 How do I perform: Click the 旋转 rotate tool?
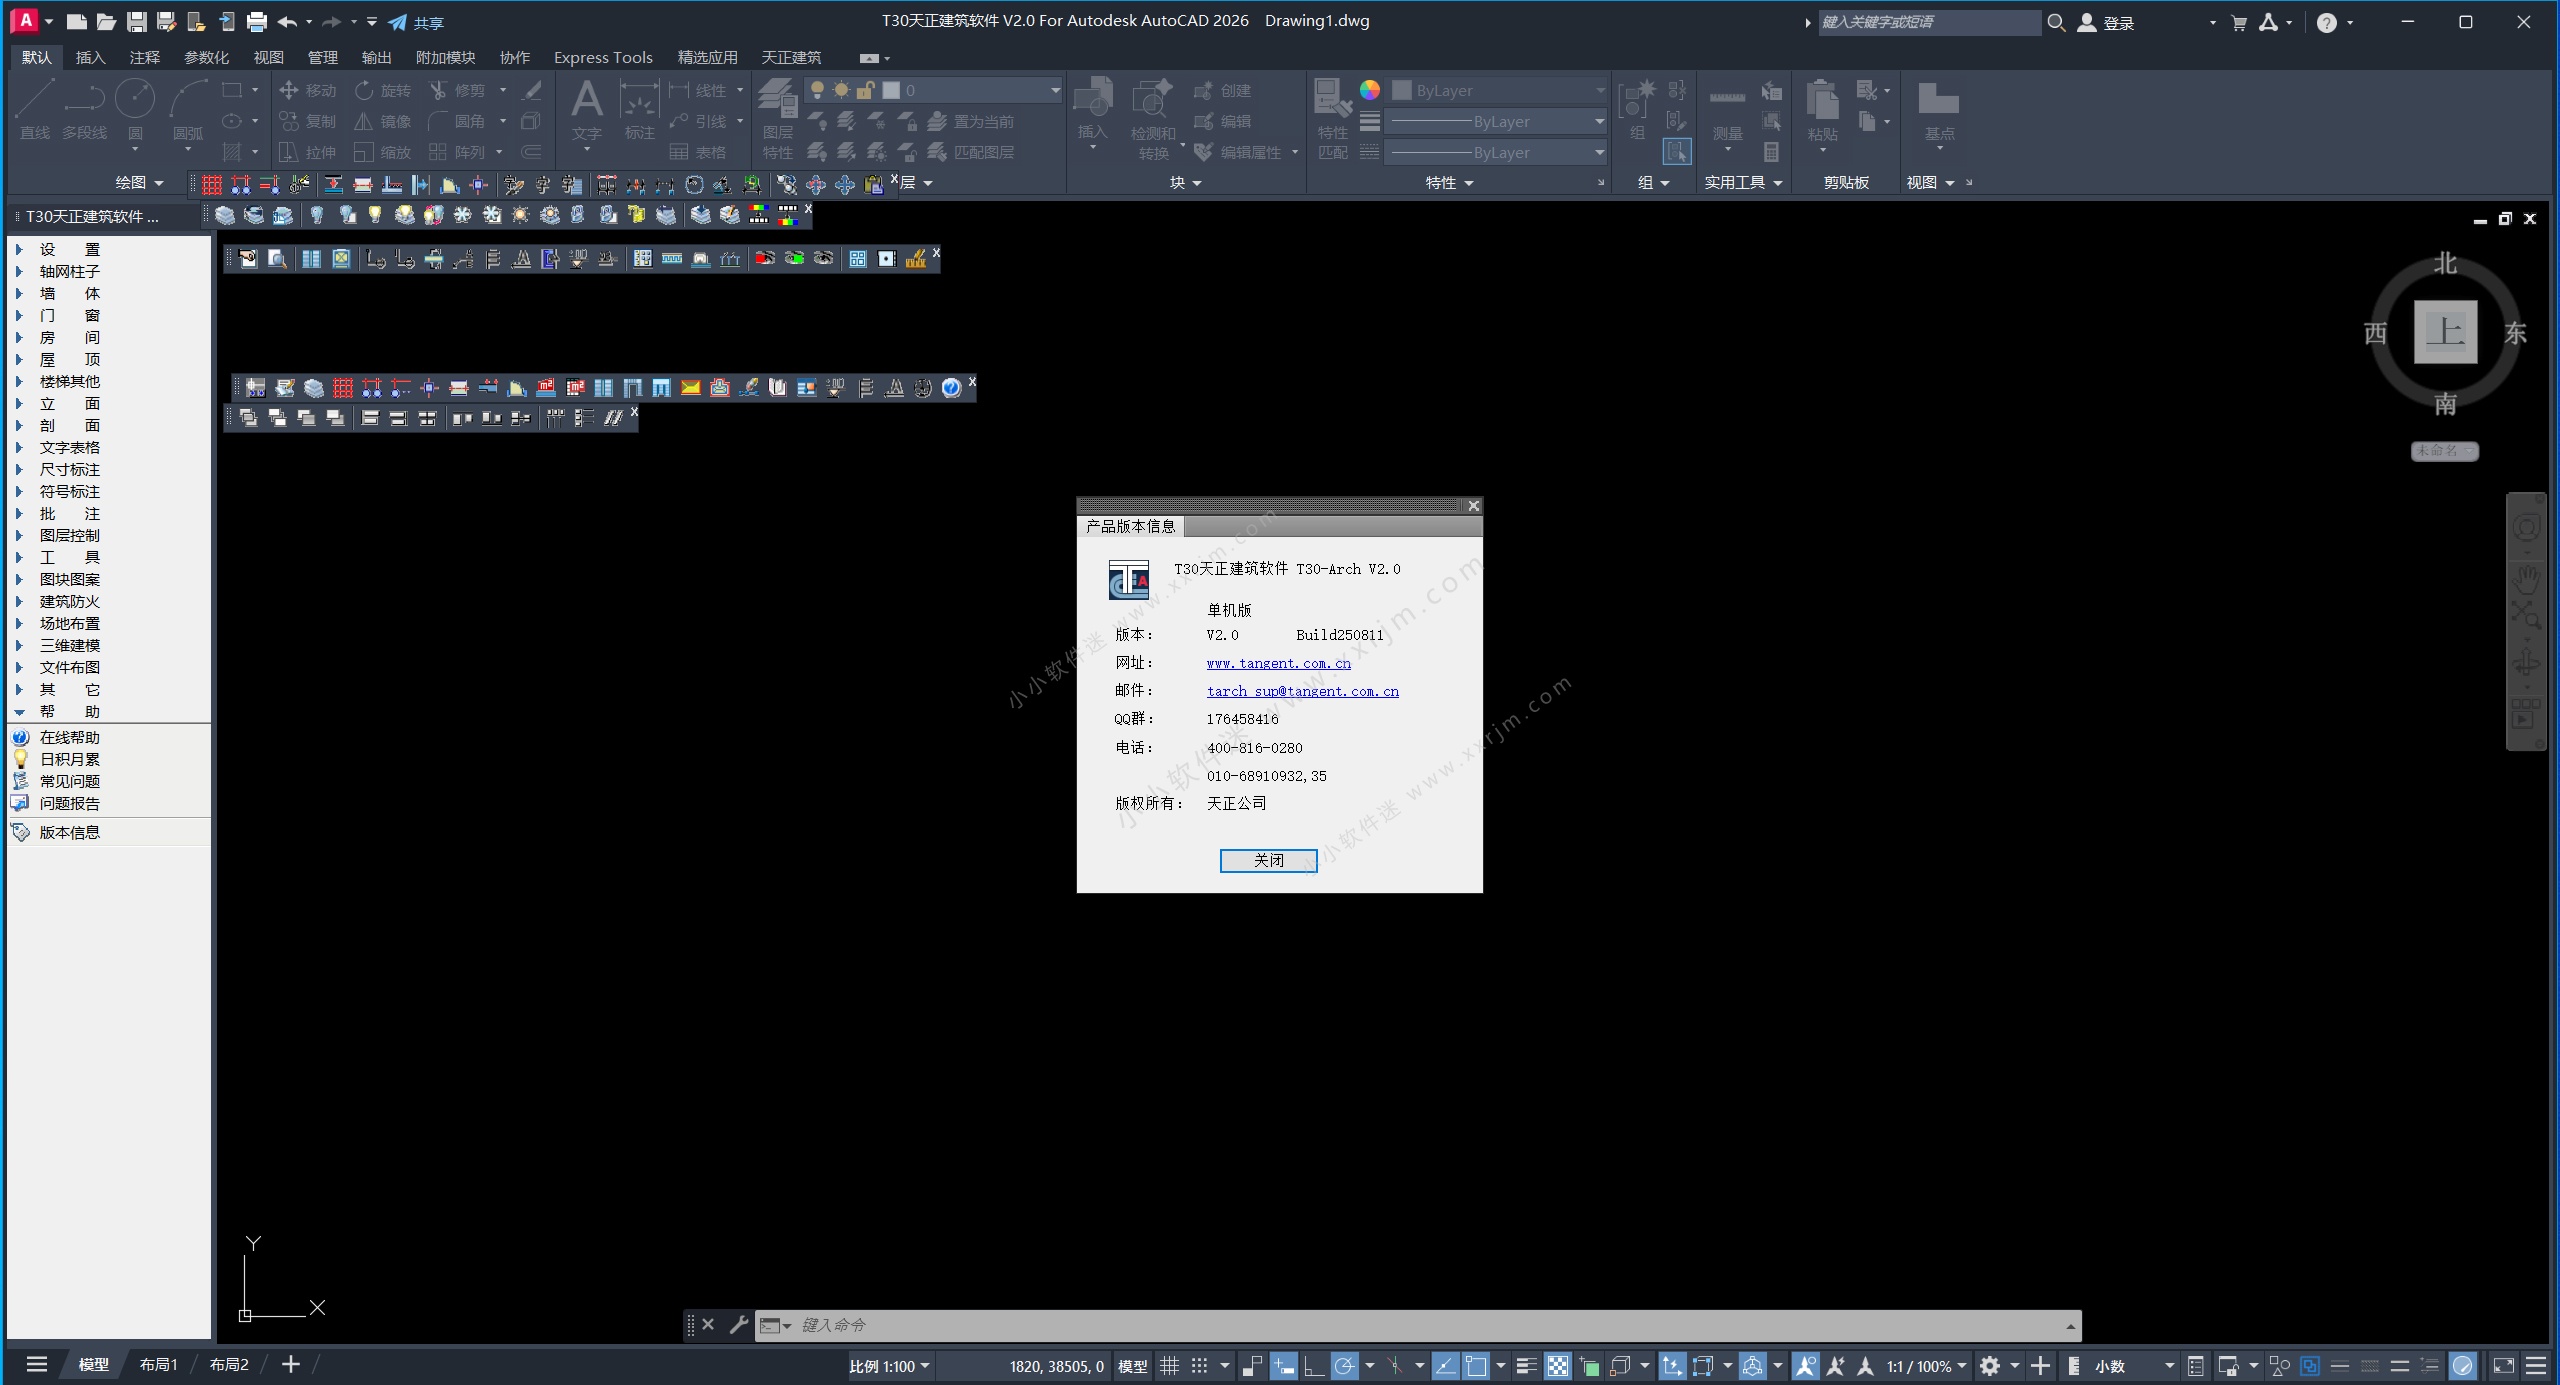pyautogui.click(x=383, y=90)
